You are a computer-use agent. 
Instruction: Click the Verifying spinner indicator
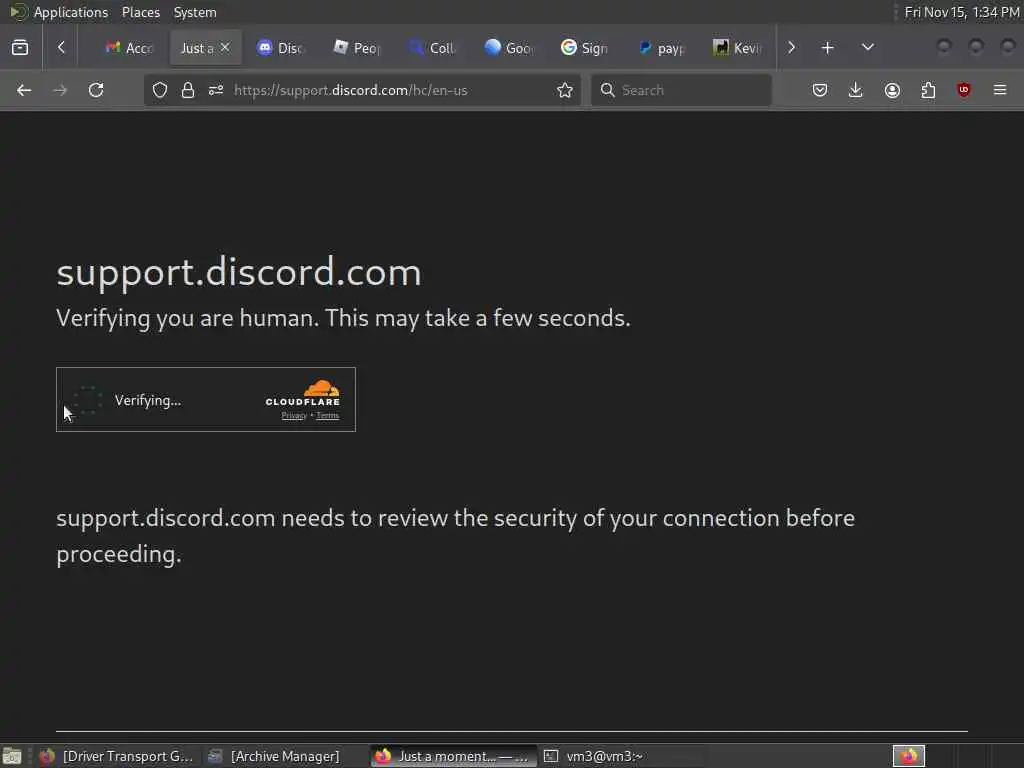pos(88,400)
